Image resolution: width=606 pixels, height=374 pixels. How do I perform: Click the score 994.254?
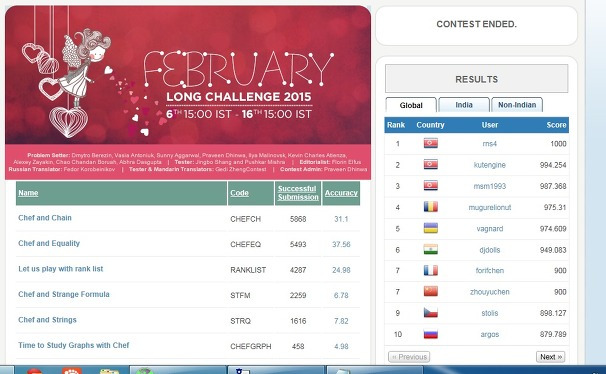[553, 165]
